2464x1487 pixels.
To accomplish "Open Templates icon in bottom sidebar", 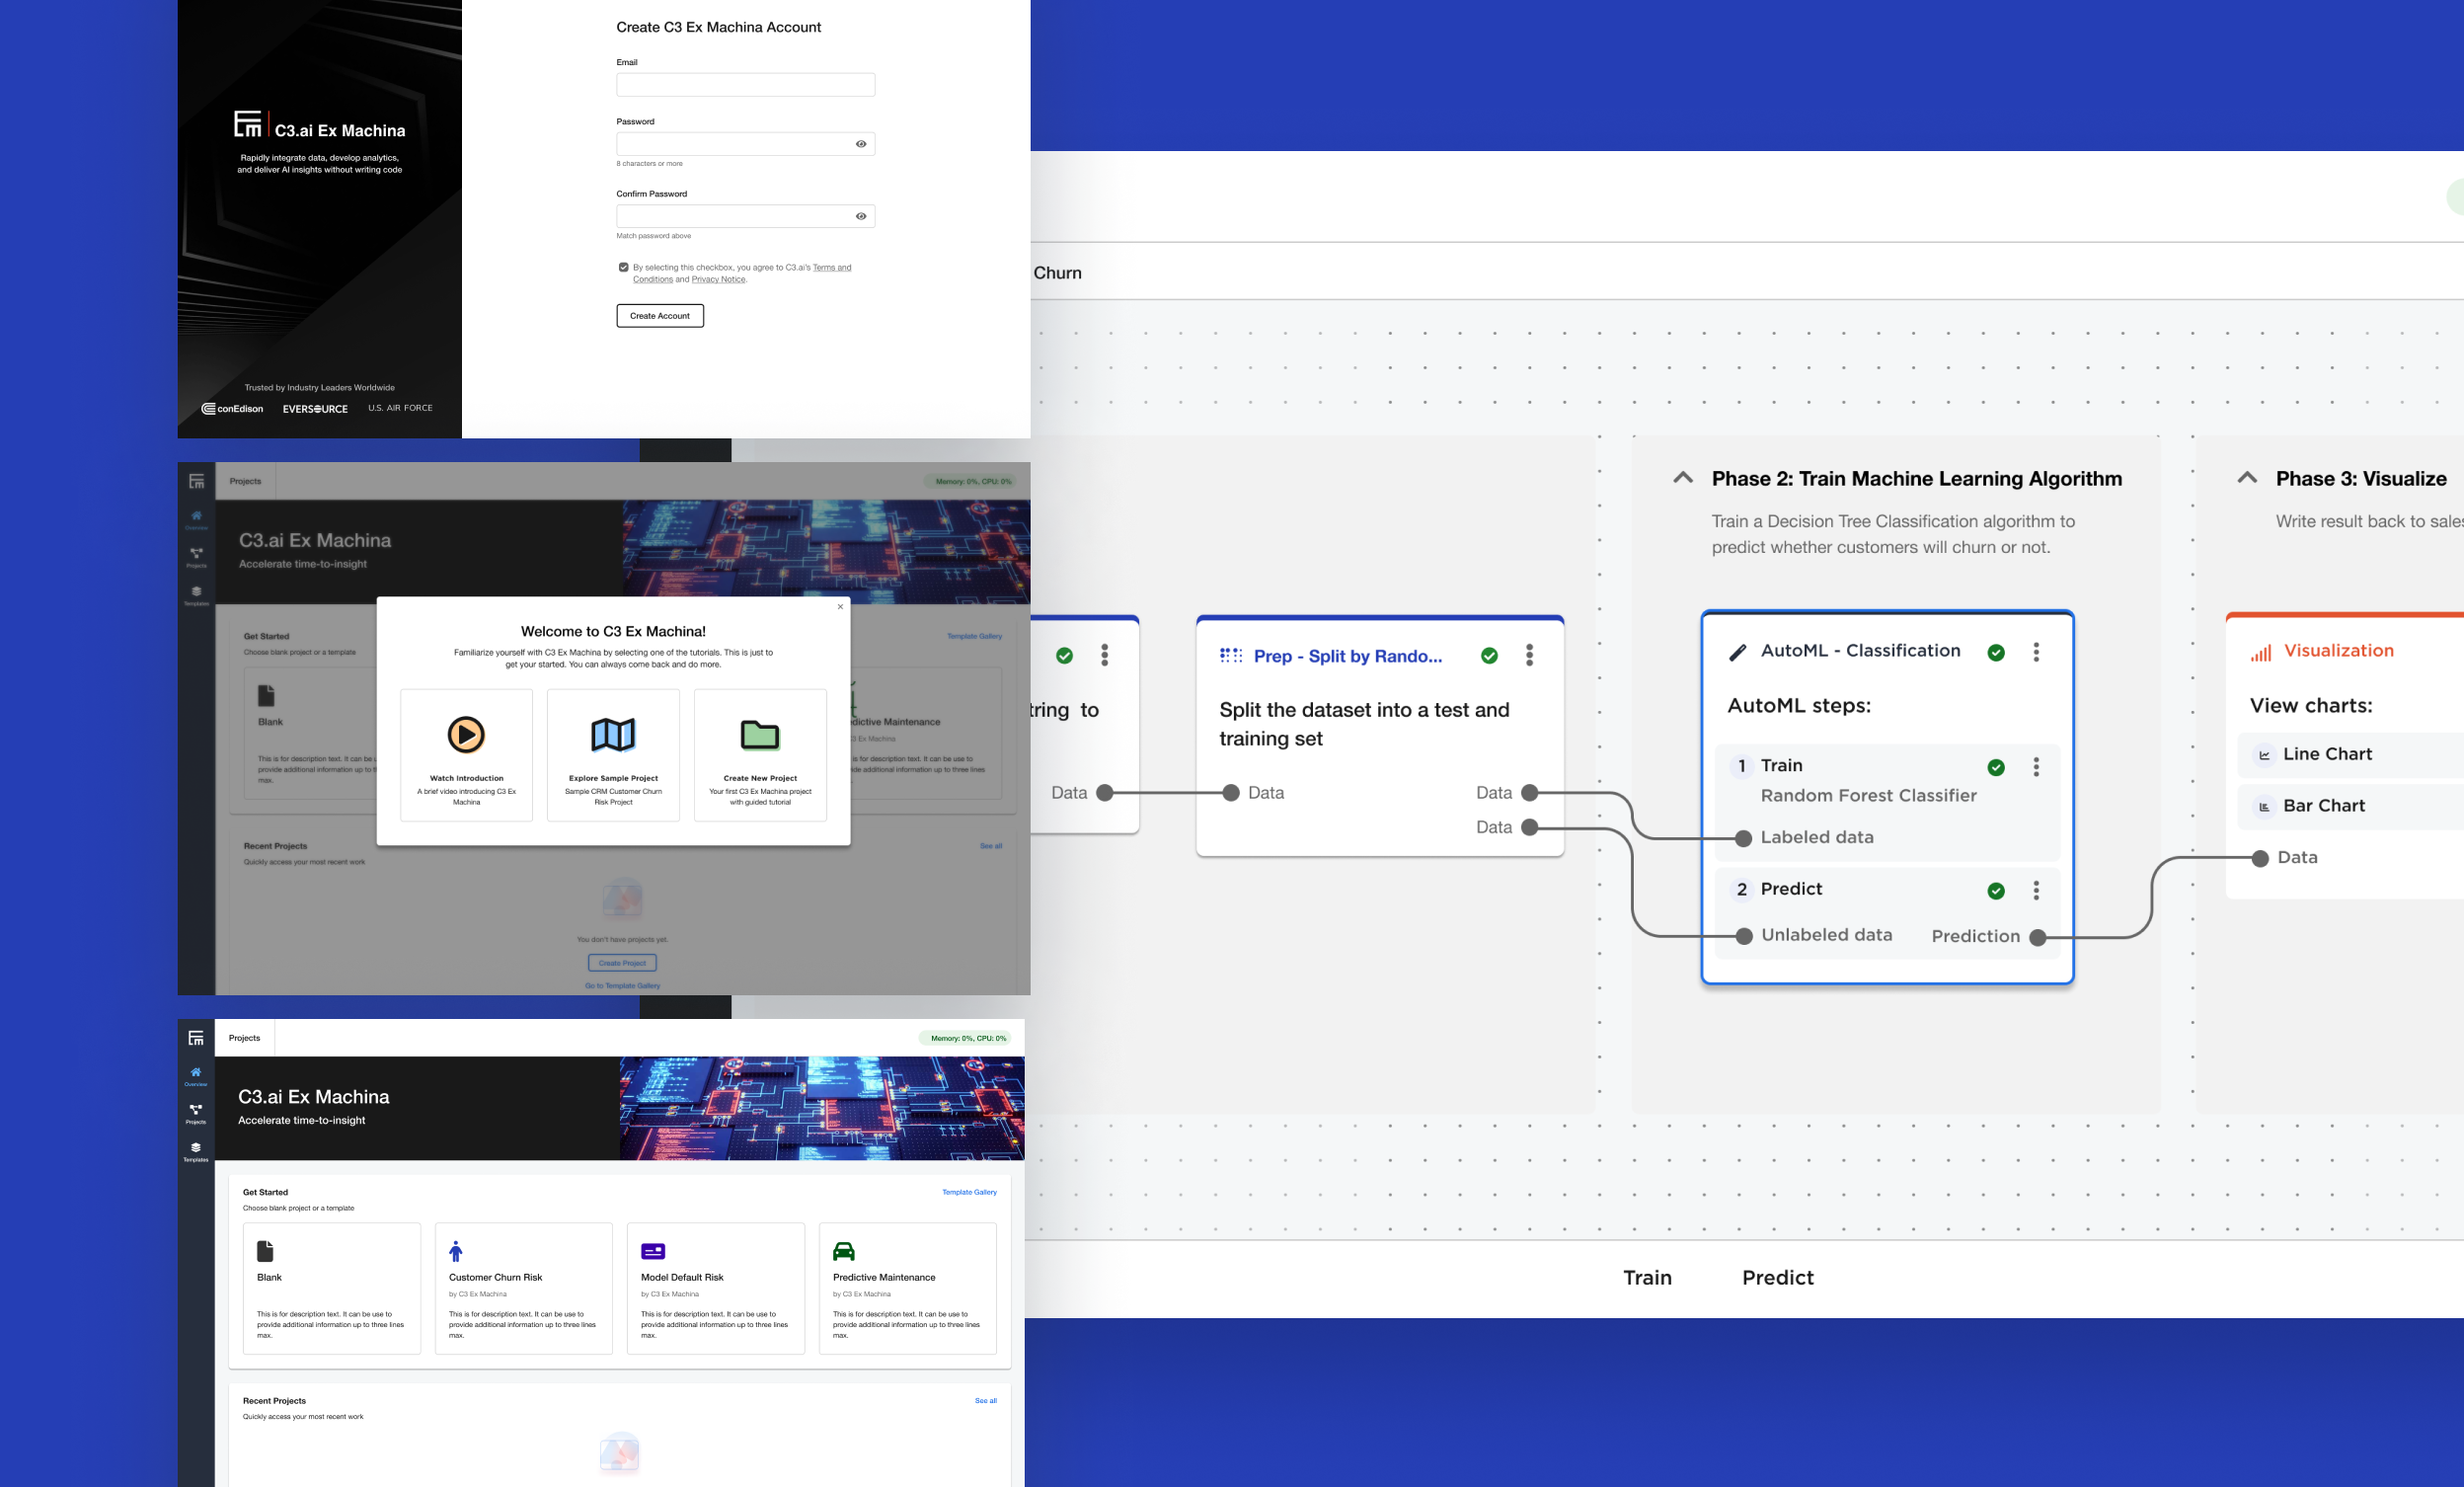I will pyautogui.click(x=196, y=1149).
